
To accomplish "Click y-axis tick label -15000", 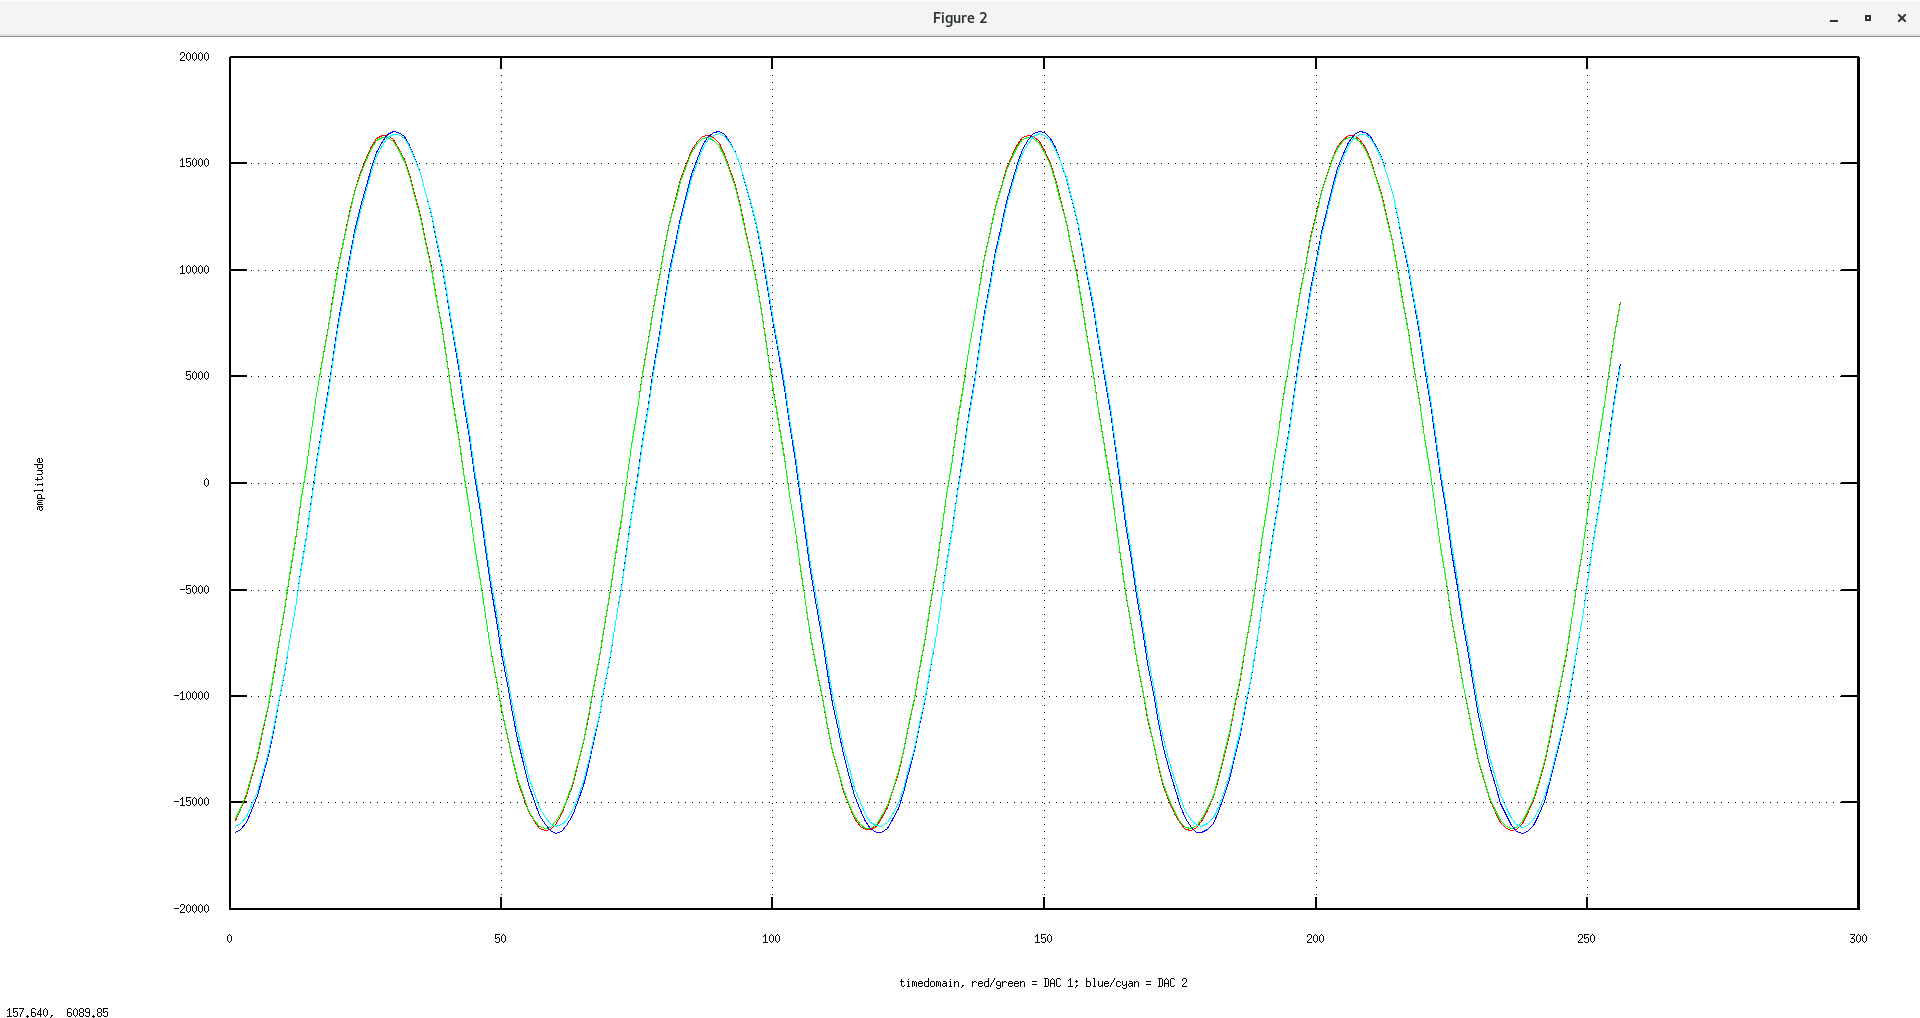I will (191, 802).
